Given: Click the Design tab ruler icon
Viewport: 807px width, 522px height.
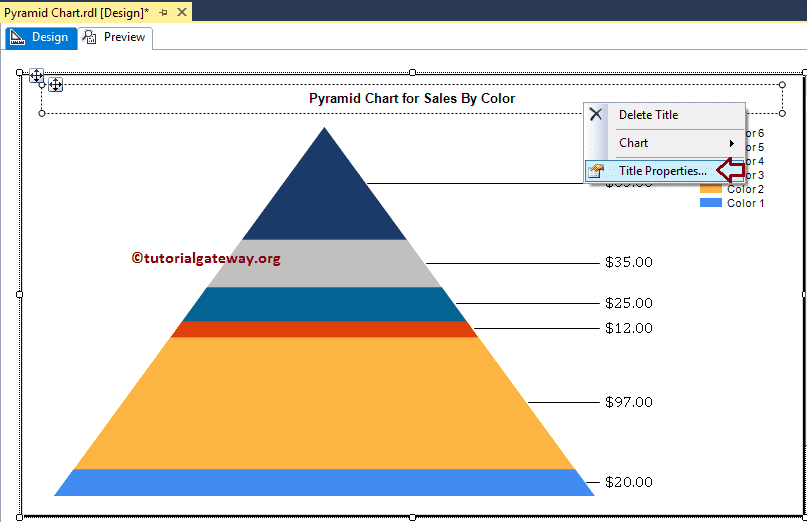Looking at the screenshot, I should [17, 37].
